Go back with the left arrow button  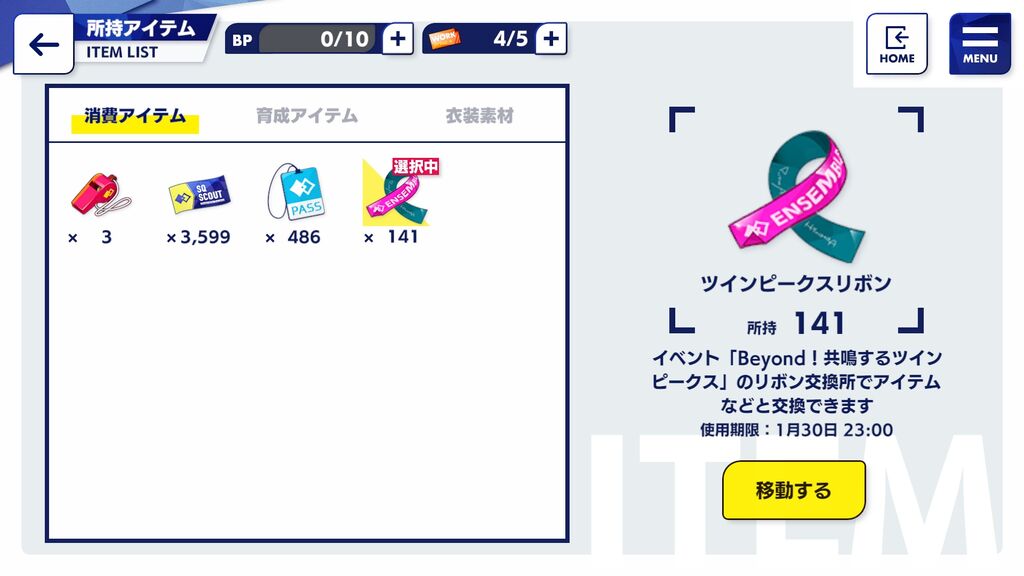[x=43, y=44]
